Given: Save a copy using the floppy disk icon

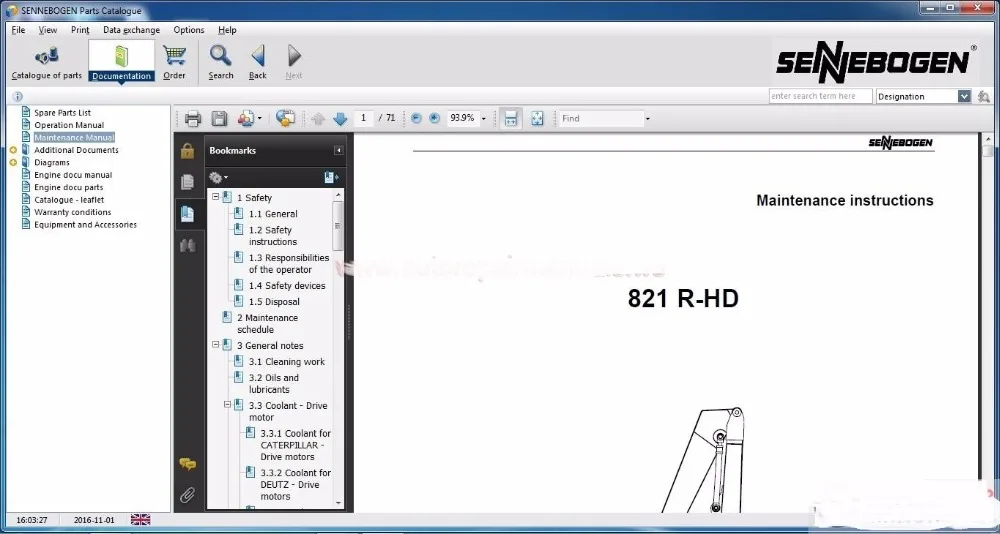Looking at the screenshot, I should click(x=219, y=119).
